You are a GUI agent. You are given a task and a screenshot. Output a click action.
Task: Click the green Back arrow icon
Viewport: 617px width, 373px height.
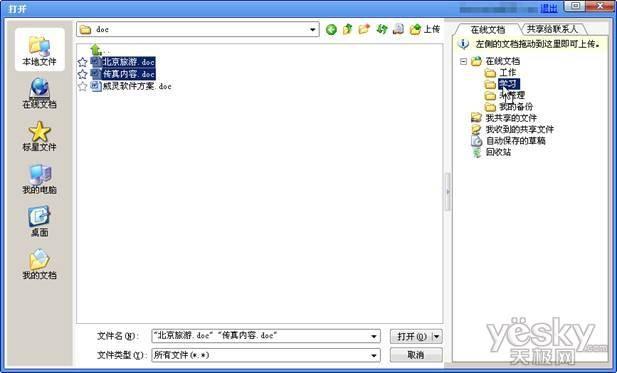click(331, 30)
